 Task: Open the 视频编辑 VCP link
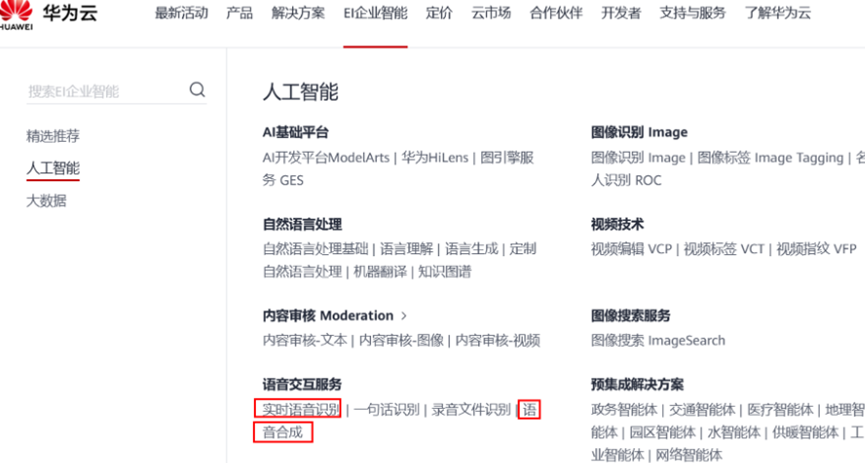631,249
